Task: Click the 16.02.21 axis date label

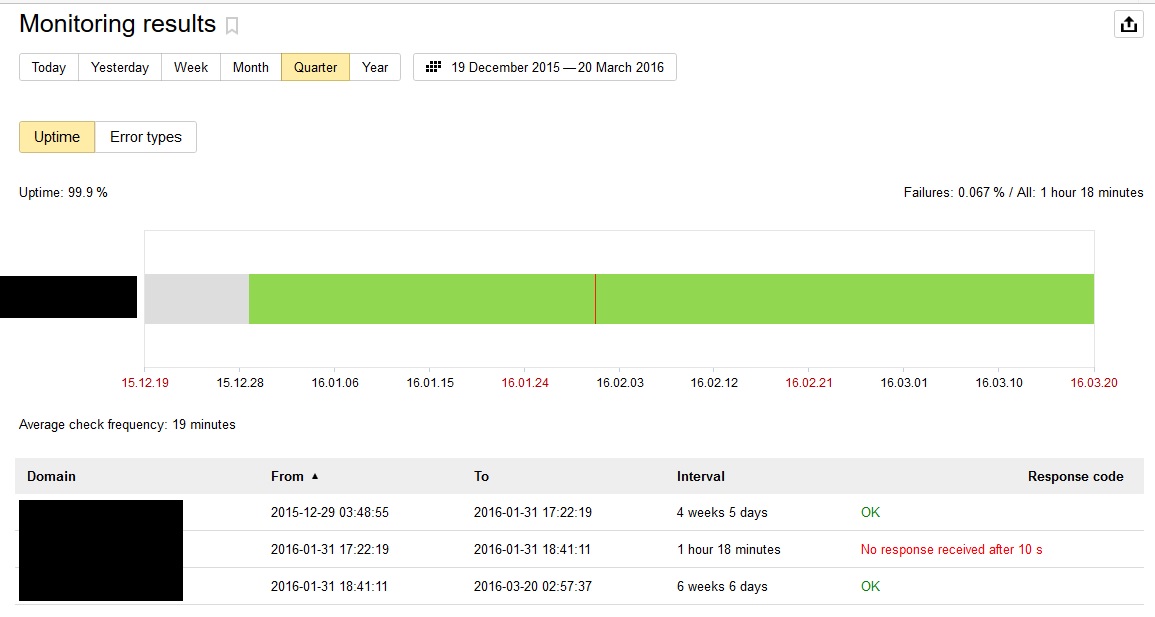Action: coord(809,383)
